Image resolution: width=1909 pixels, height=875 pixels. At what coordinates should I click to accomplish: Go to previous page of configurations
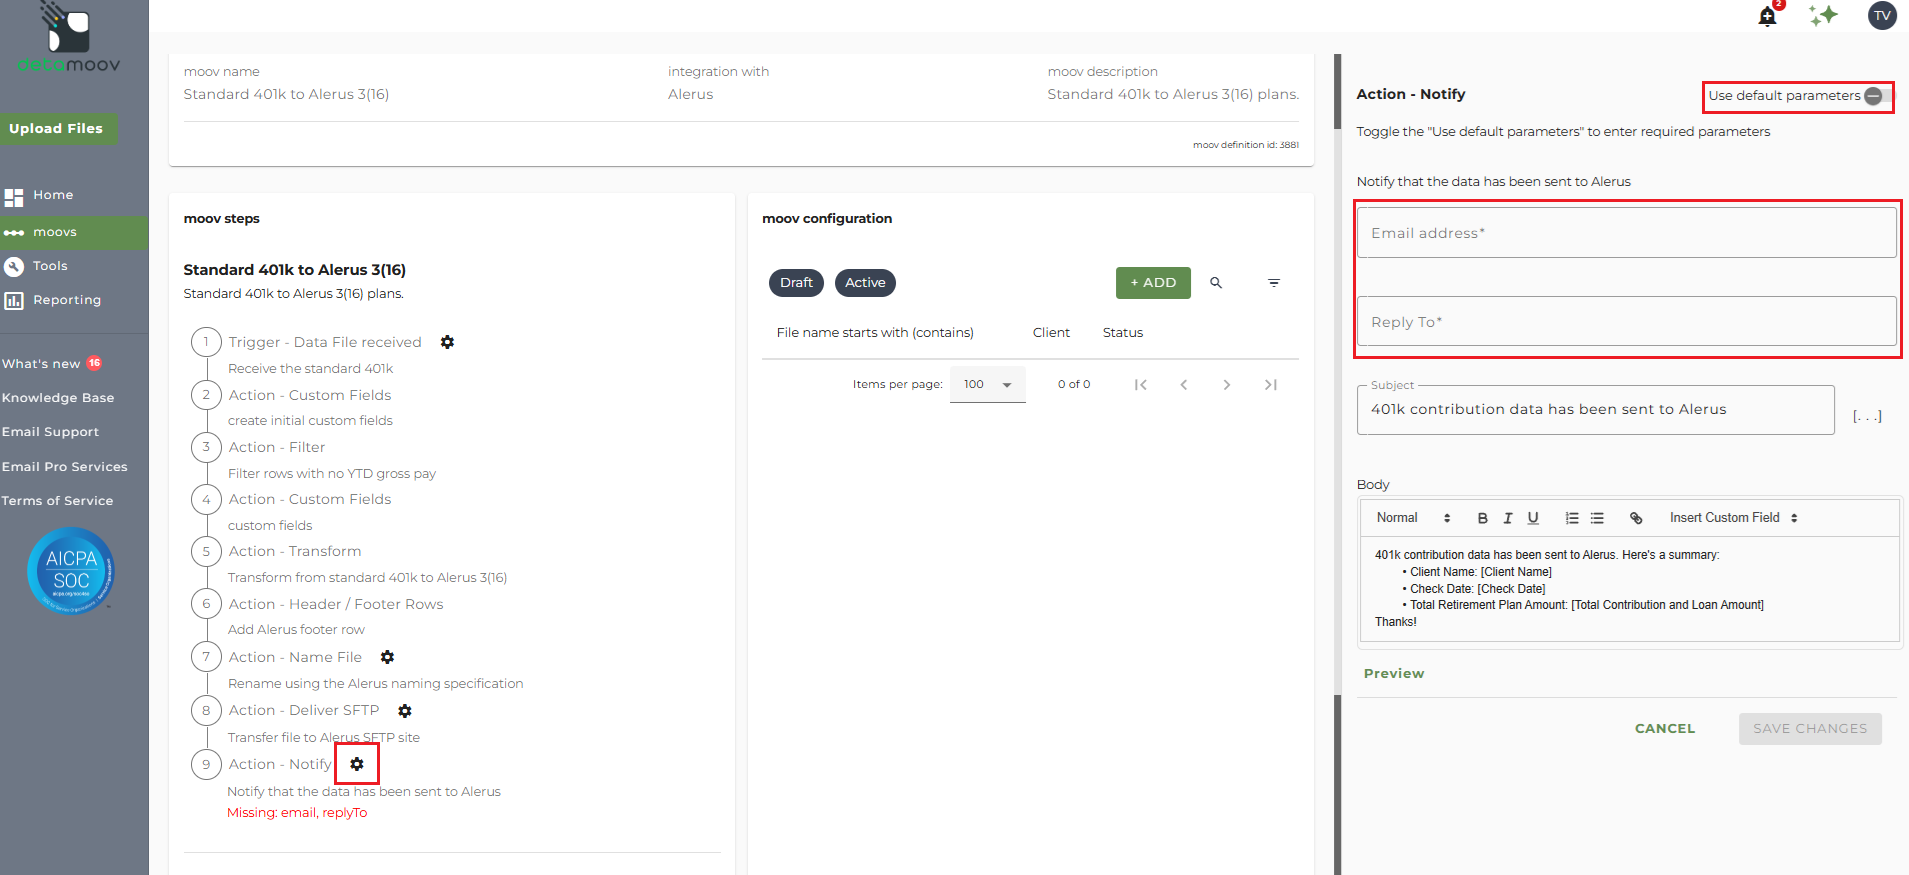click(1184, 385)
